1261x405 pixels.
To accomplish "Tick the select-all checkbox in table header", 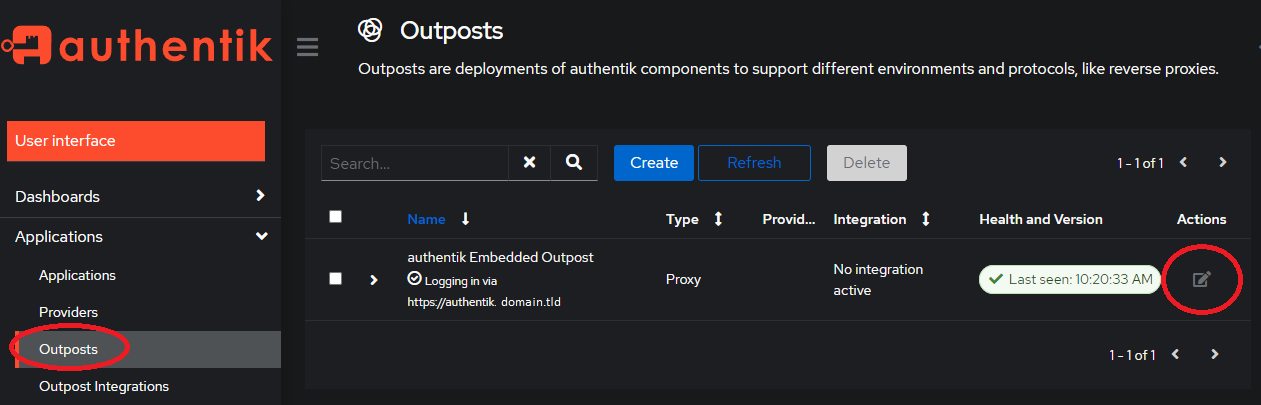I will [336, 217].
